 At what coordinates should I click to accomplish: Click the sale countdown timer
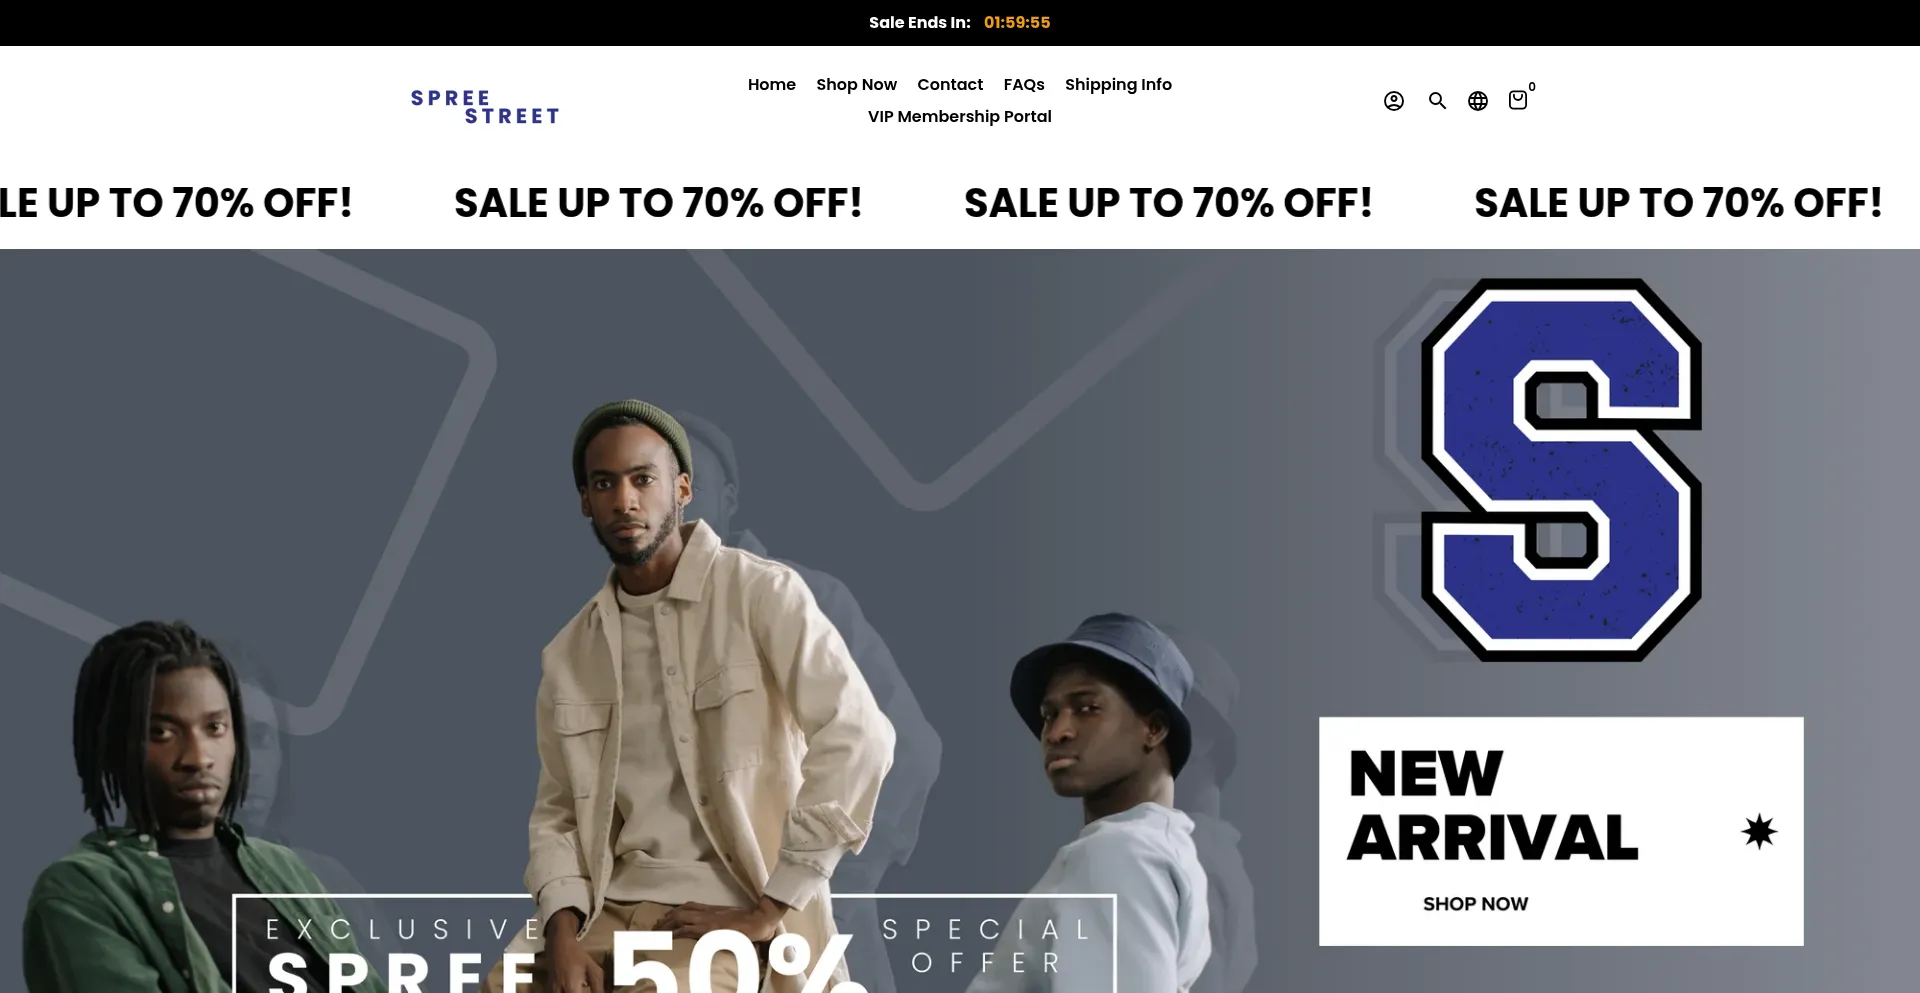[1017, 23]
